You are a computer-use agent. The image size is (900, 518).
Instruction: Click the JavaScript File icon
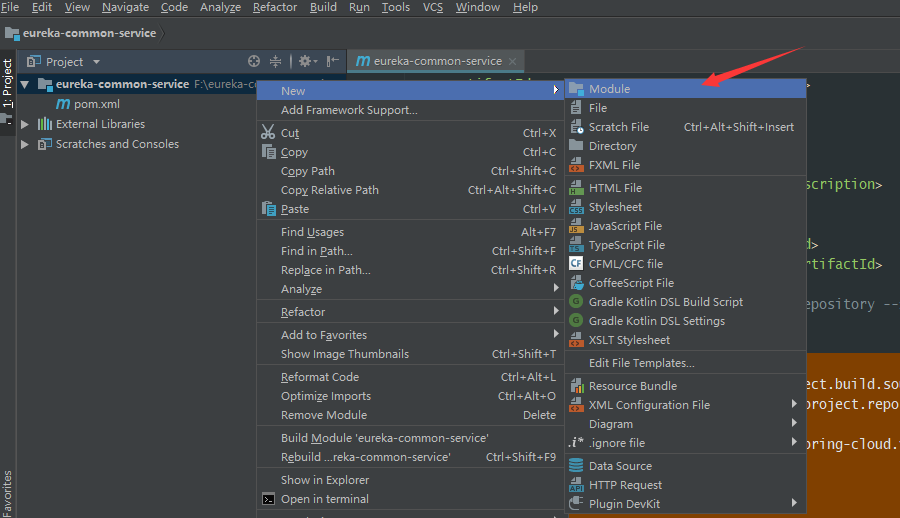coord(576,226)
